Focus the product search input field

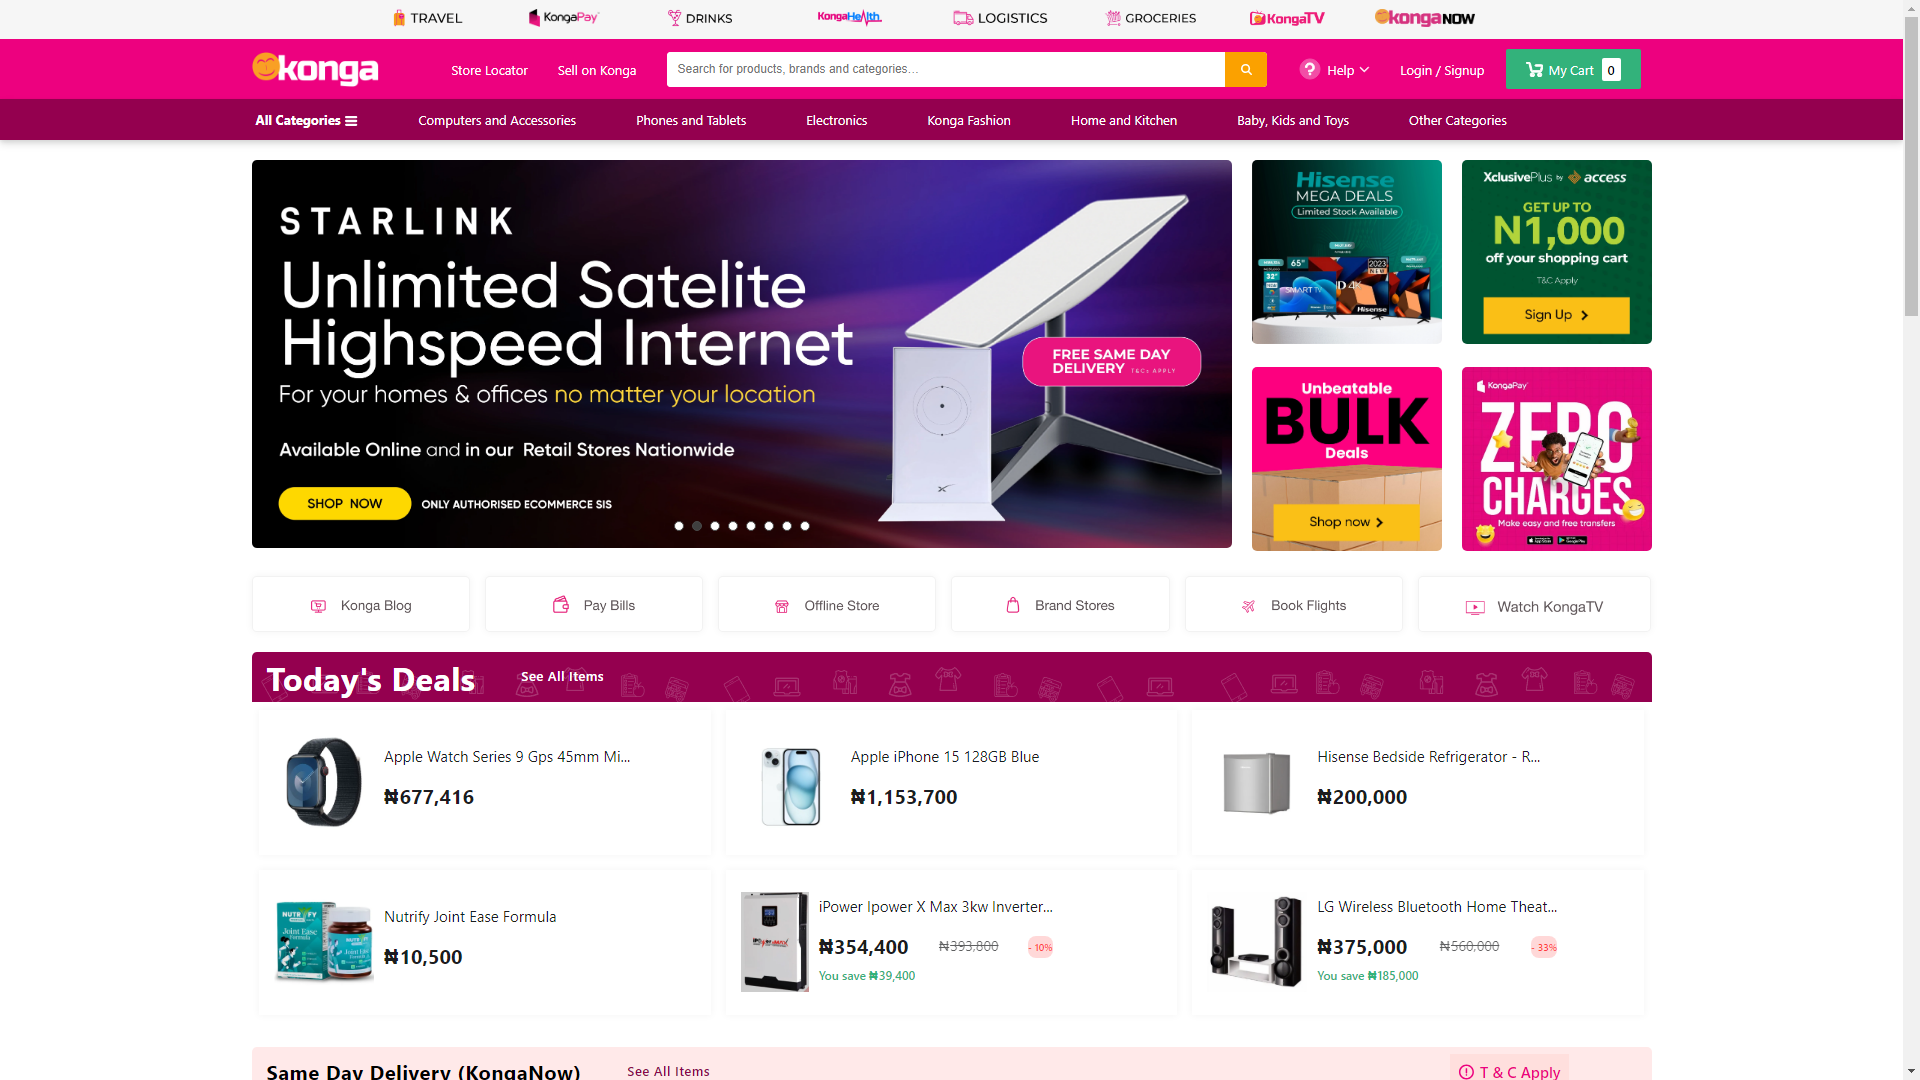[x=945, y=69]
